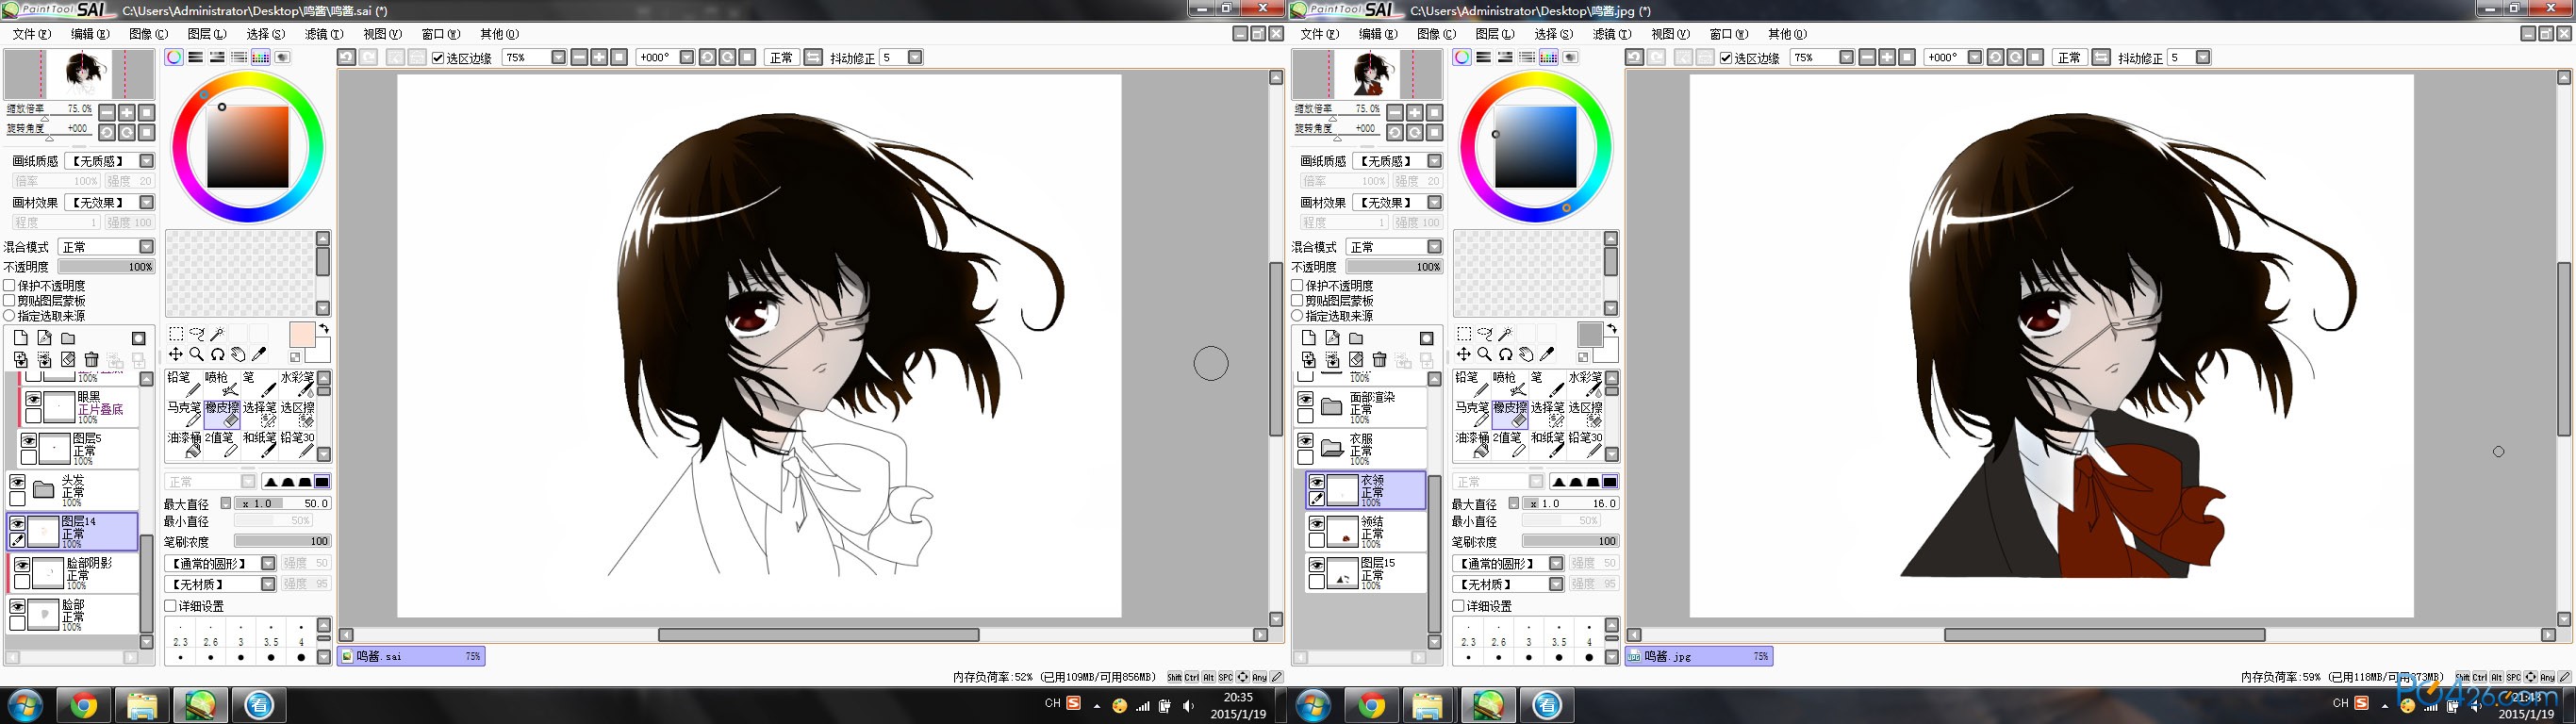Open Chrome from left taskbar
Image resolution: width=2576 pixels, height=724 pixels.
coord(83,706)
